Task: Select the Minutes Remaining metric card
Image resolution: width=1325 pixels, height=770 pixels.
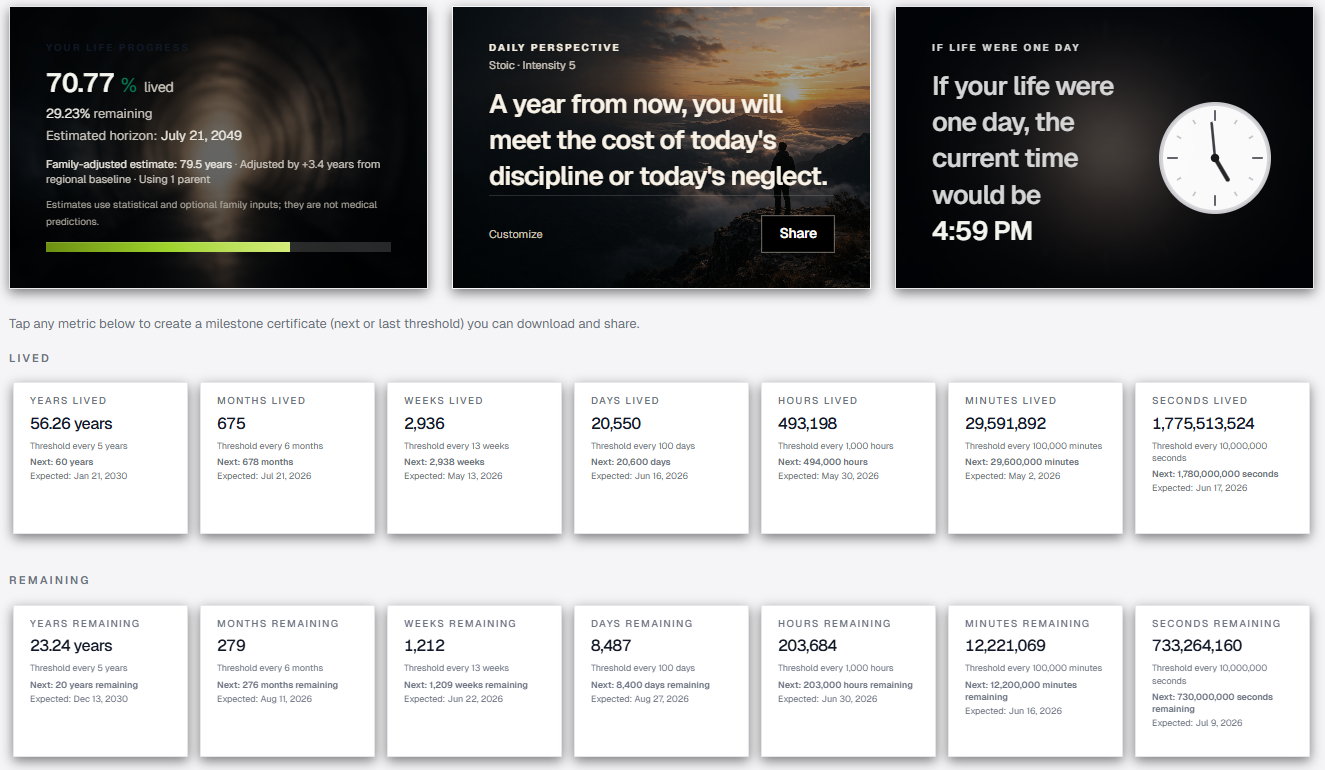Action: pyautogui.click(x=1035, y=681)
